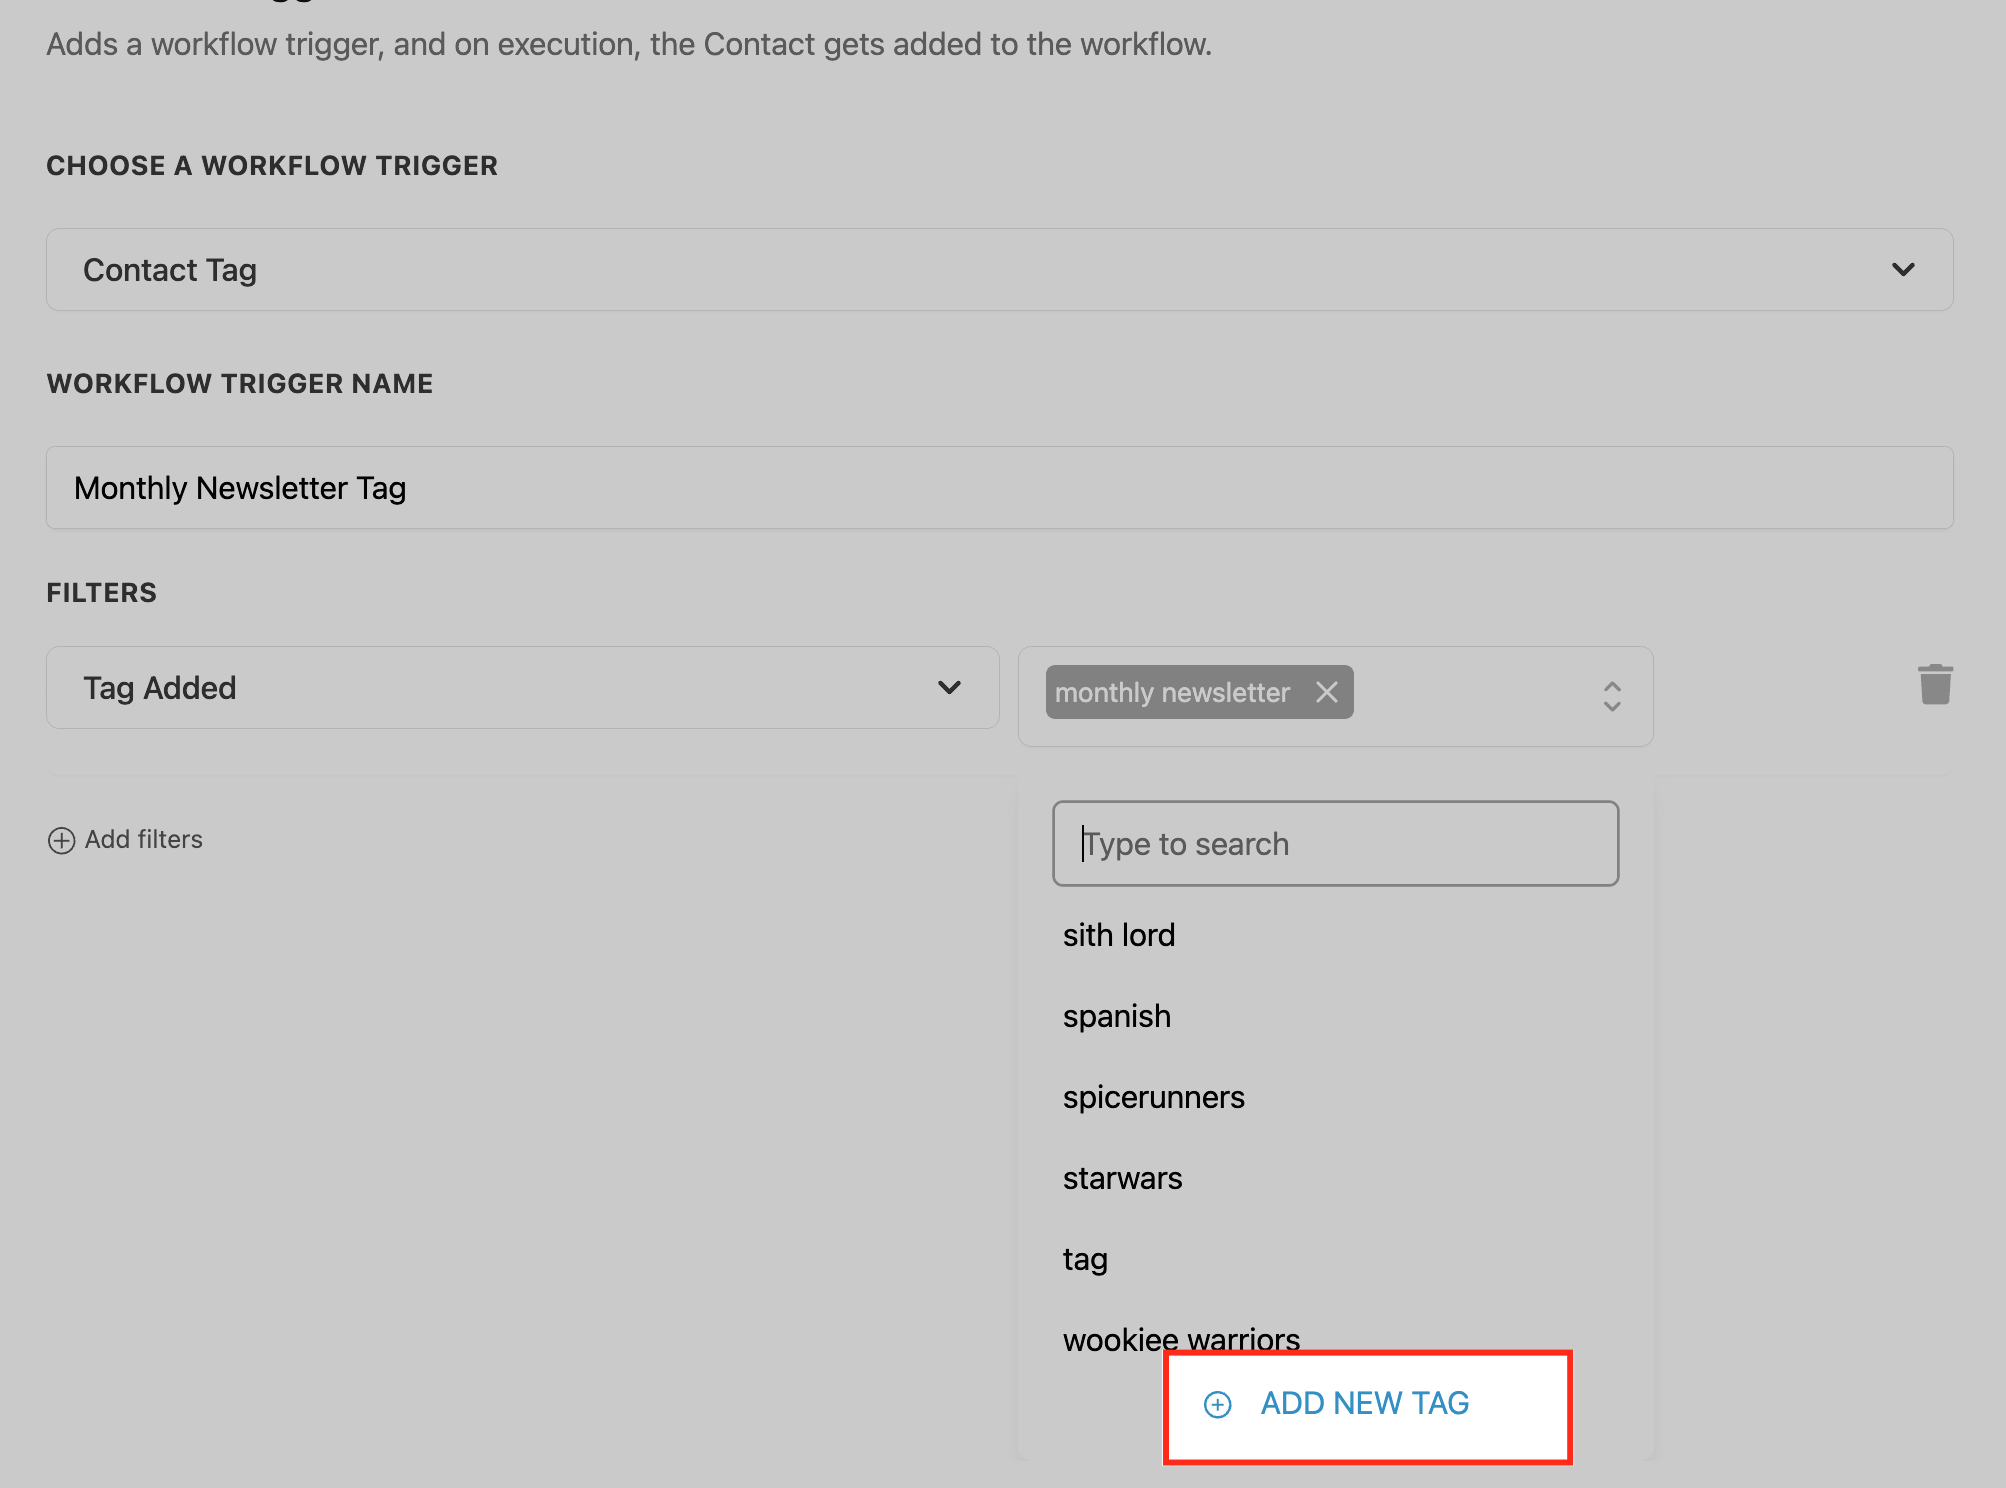
Task: Click the tag multi-select box empty area
Action: 1470,696
